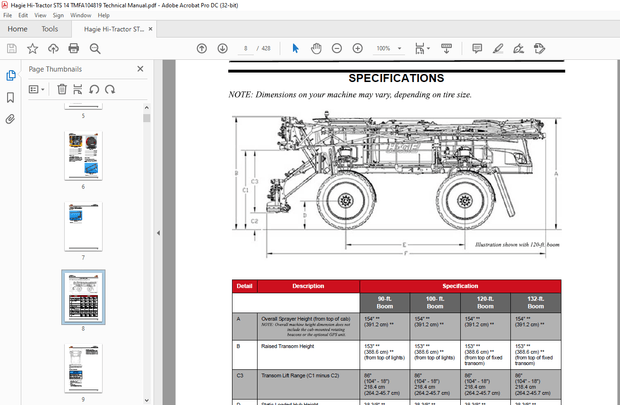Click the 'Detail' table header
This screenshot has height=405, width=620.
coord(244,286)
